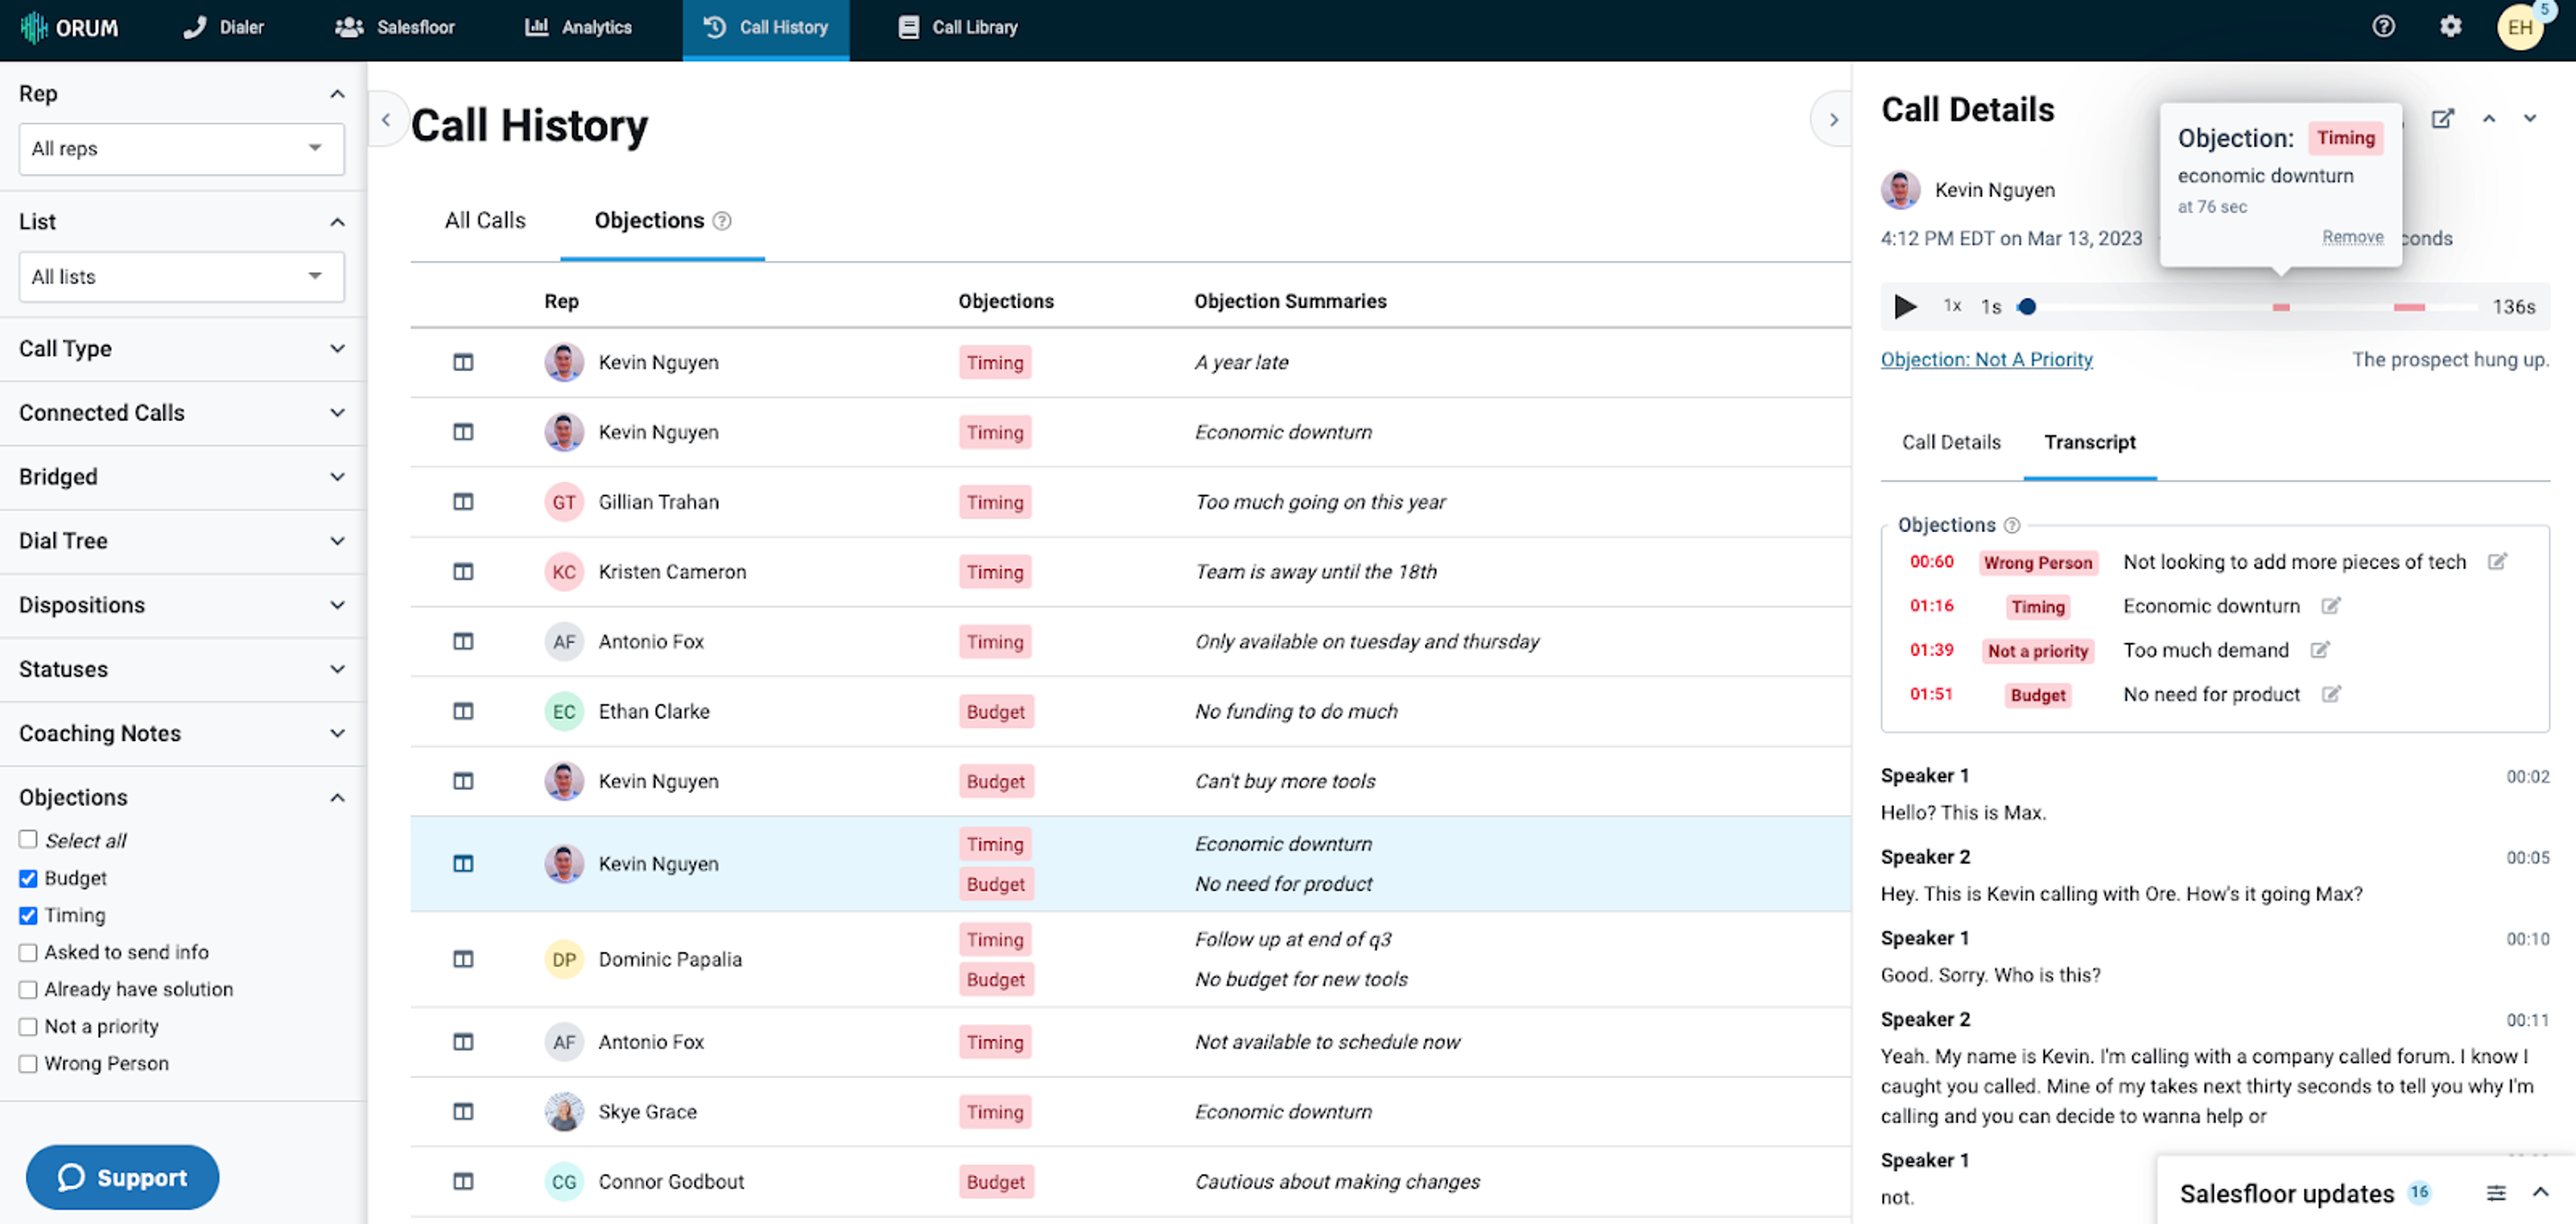Click the audio playback progress handle
Viewport: 2576px width, 1224px height.
pyautogui.click(x=2027, y=307)
